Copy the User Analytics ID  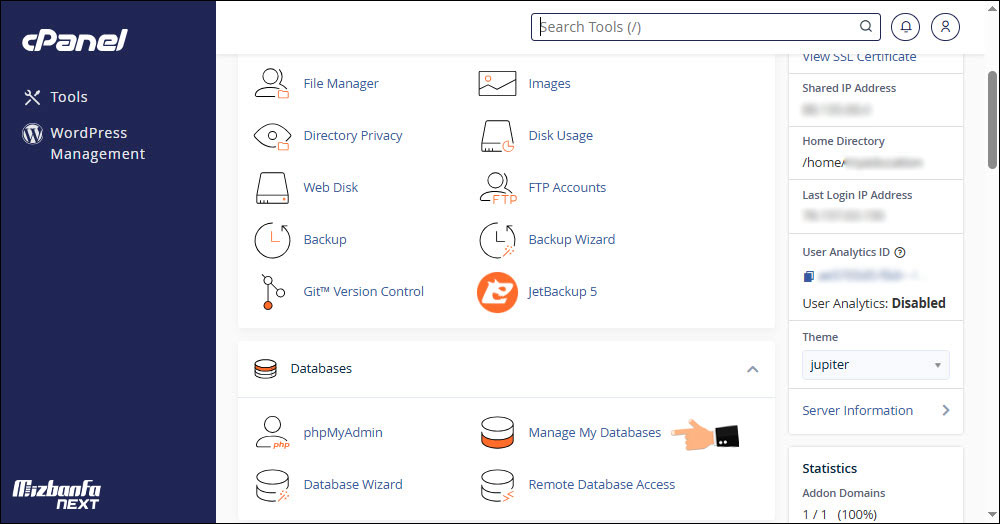808,276
